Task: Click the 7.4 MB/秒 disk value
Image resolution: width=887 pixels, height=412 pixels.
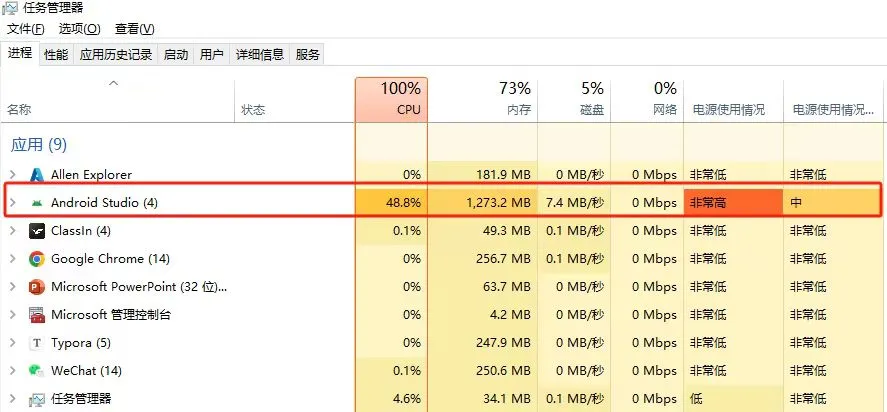Action: pos(575,203)
